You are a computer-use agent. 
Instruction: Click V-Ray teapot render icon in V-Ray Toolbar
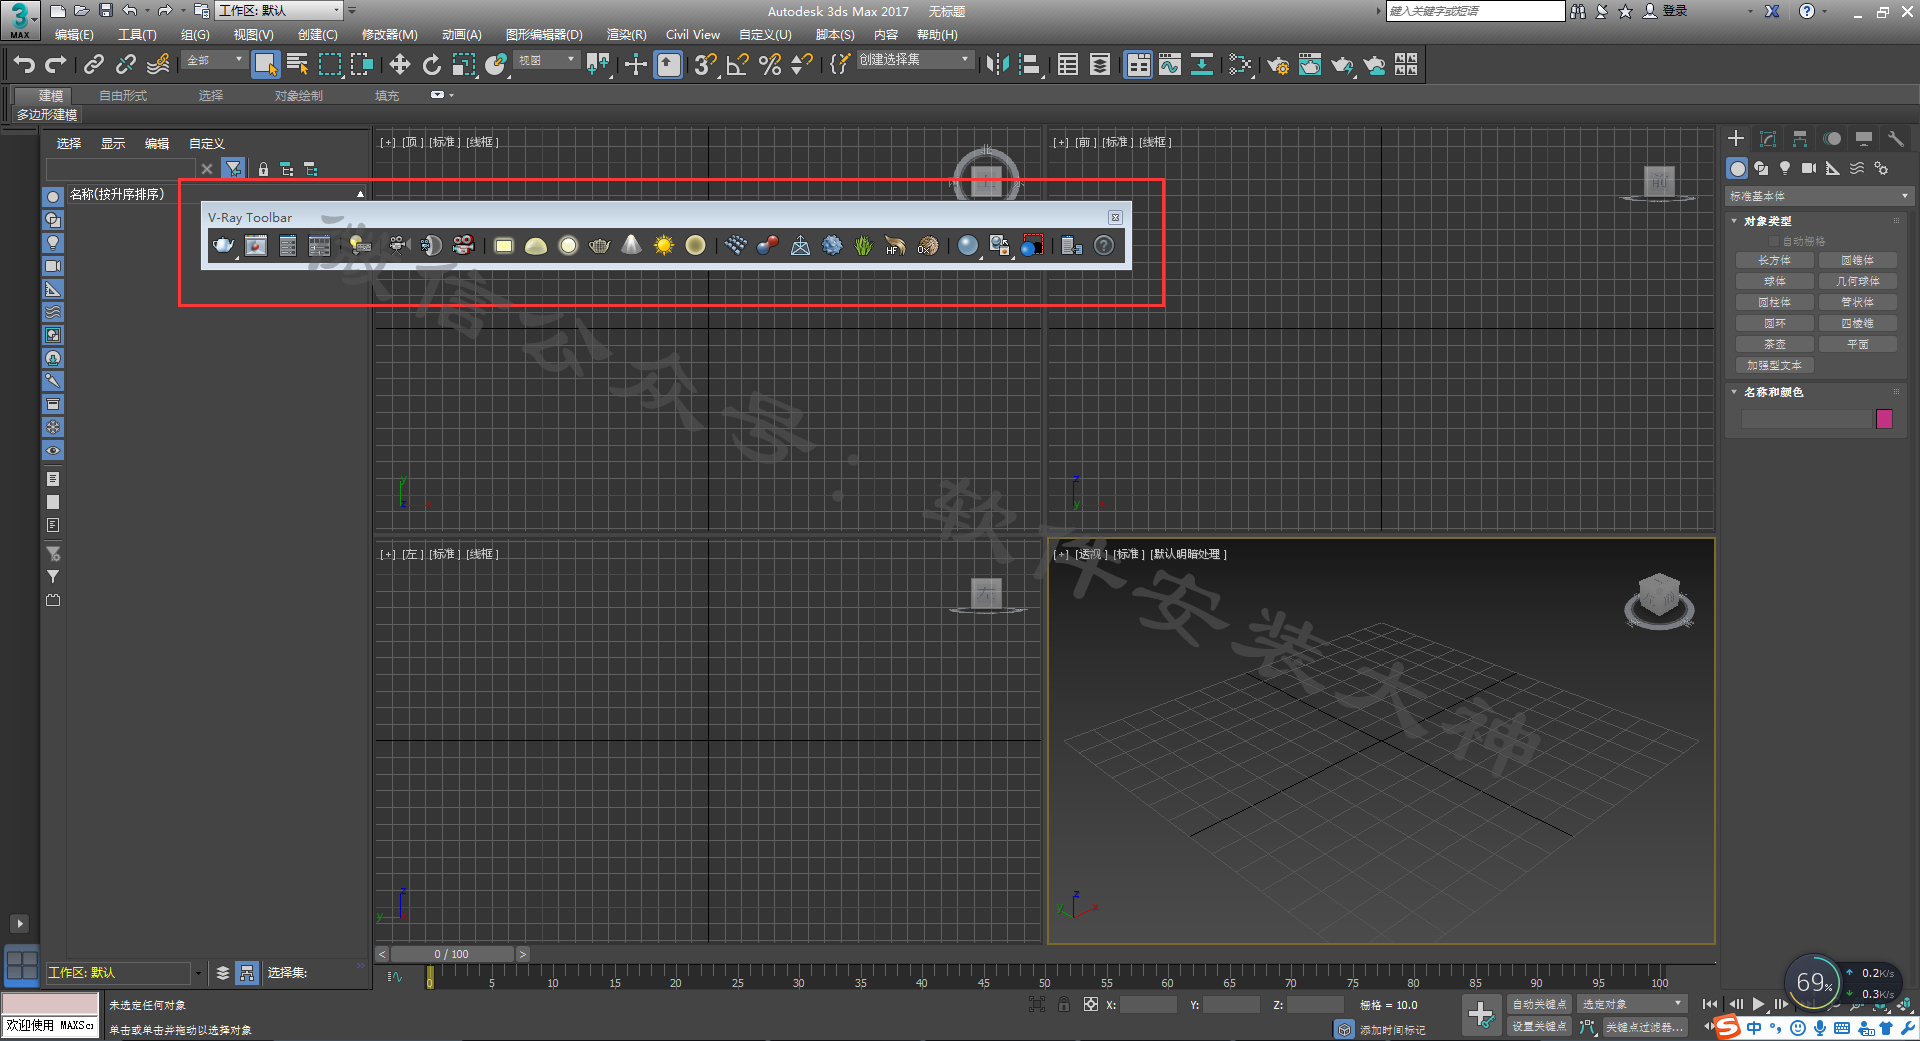pos(223,245)
